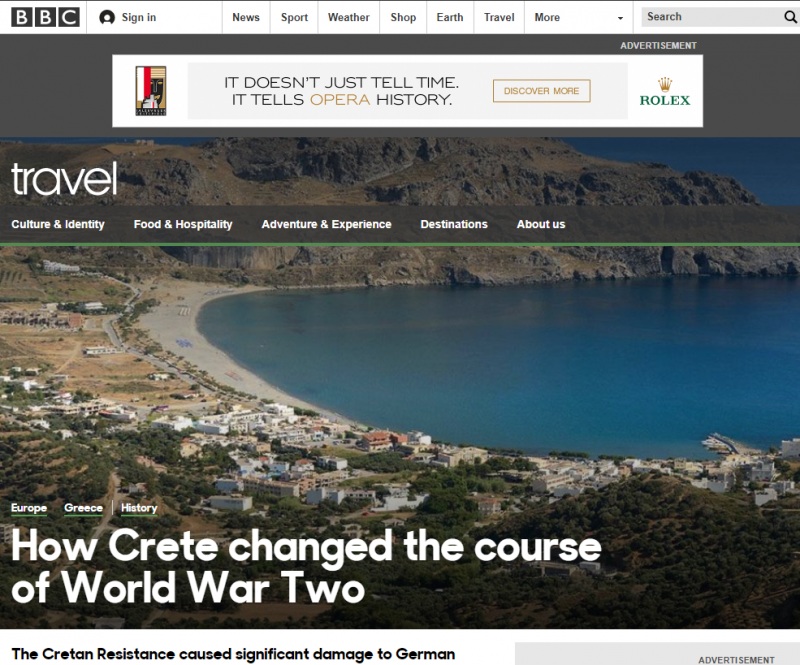Click the Discover More ad button
The image size is (800, 665).
coord(541,91)
